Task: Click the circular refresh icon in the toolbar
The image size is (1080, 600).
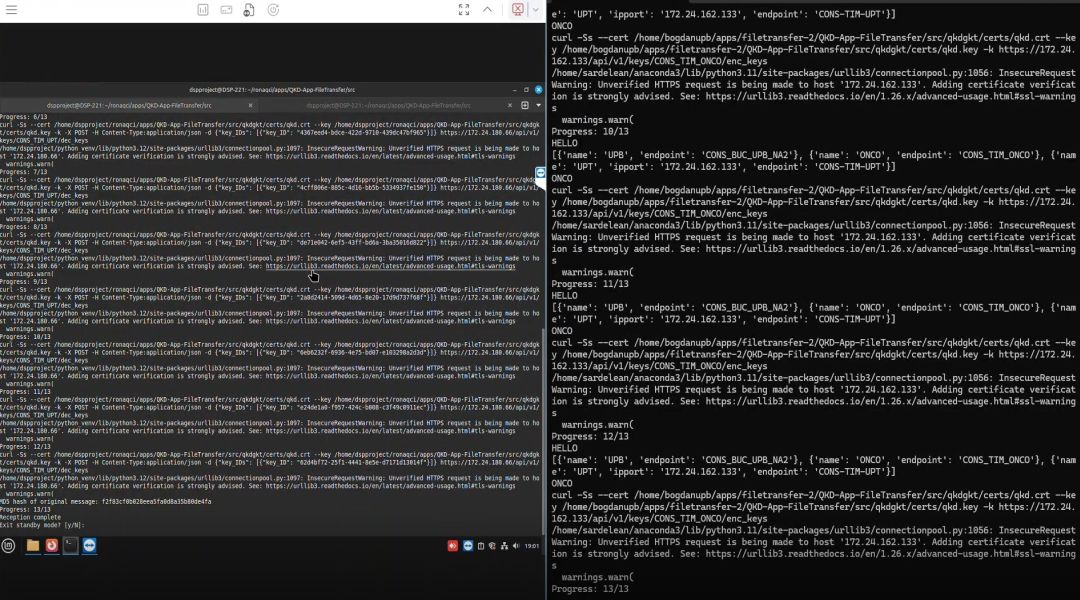Action: [273, 9]
